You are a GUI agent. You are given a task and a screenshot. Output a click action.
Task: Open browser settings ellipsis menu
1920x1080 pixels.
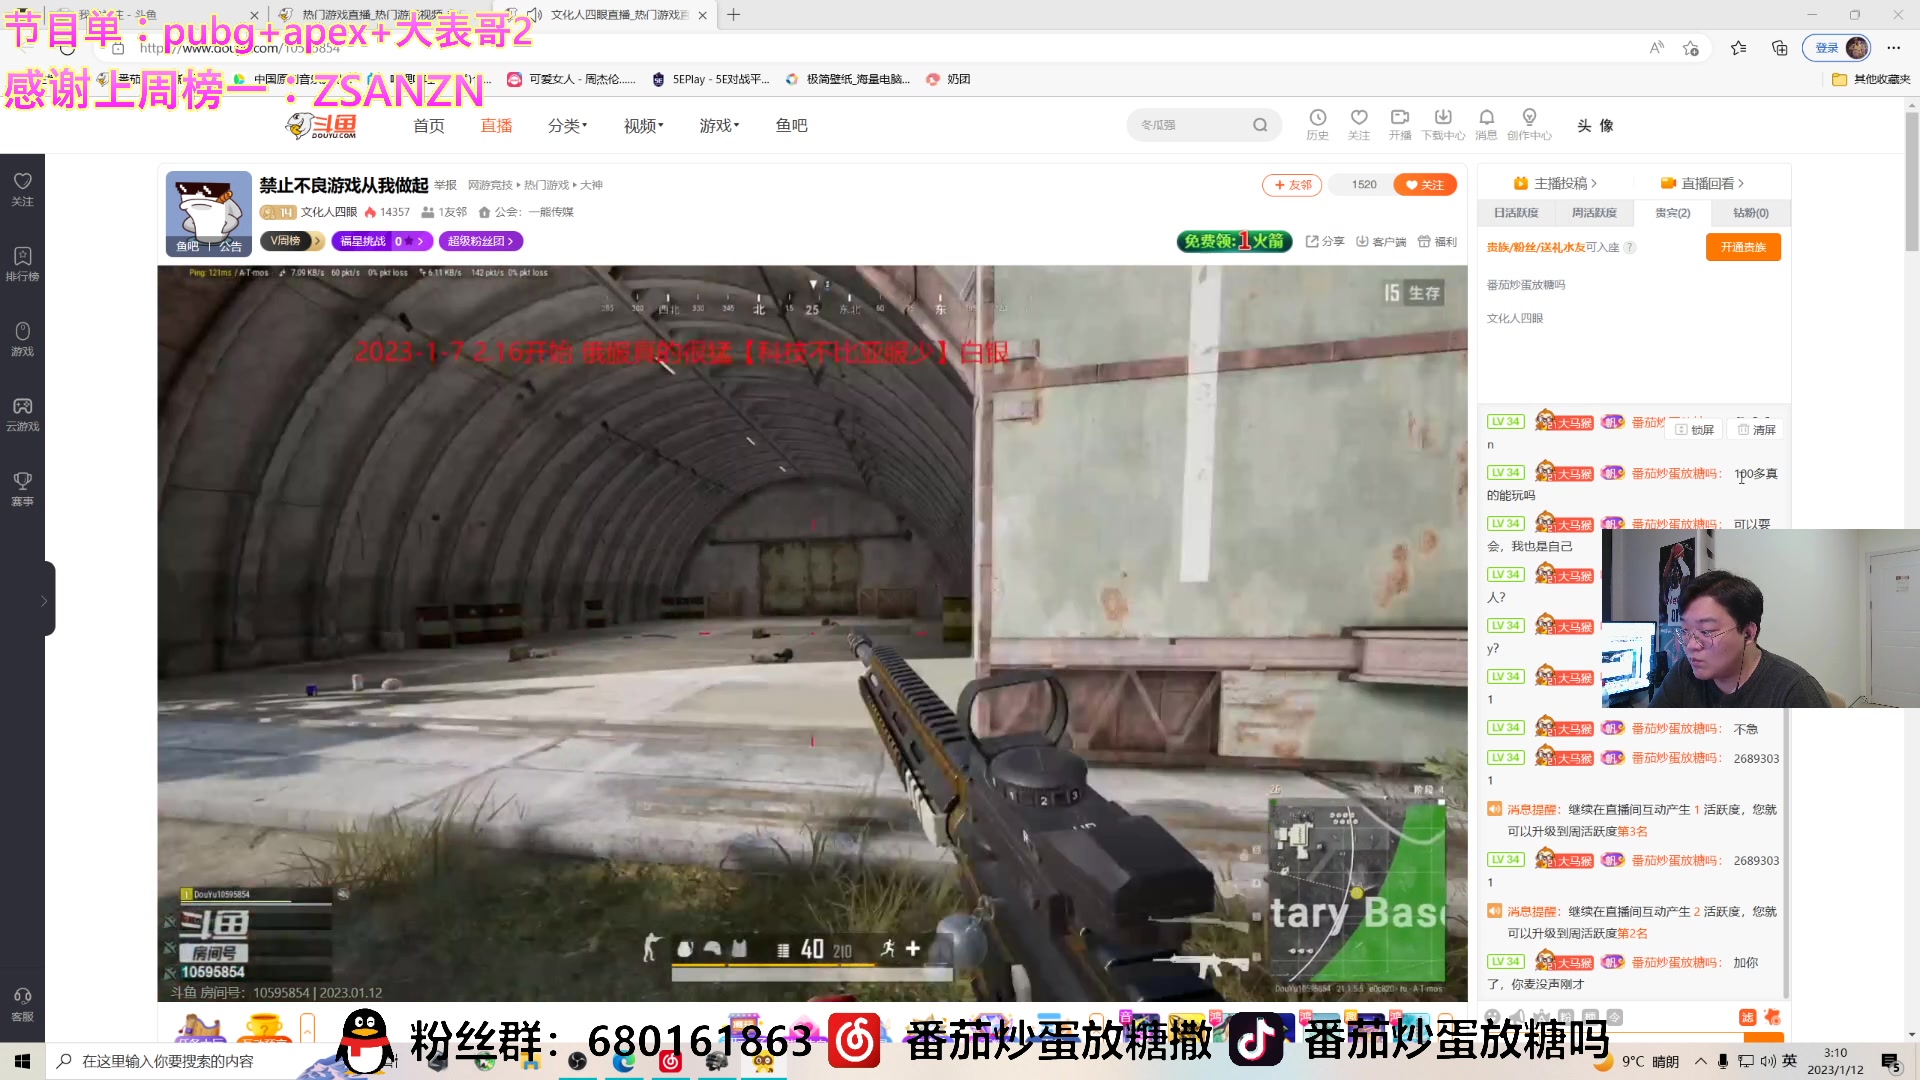pos(1894,48)
